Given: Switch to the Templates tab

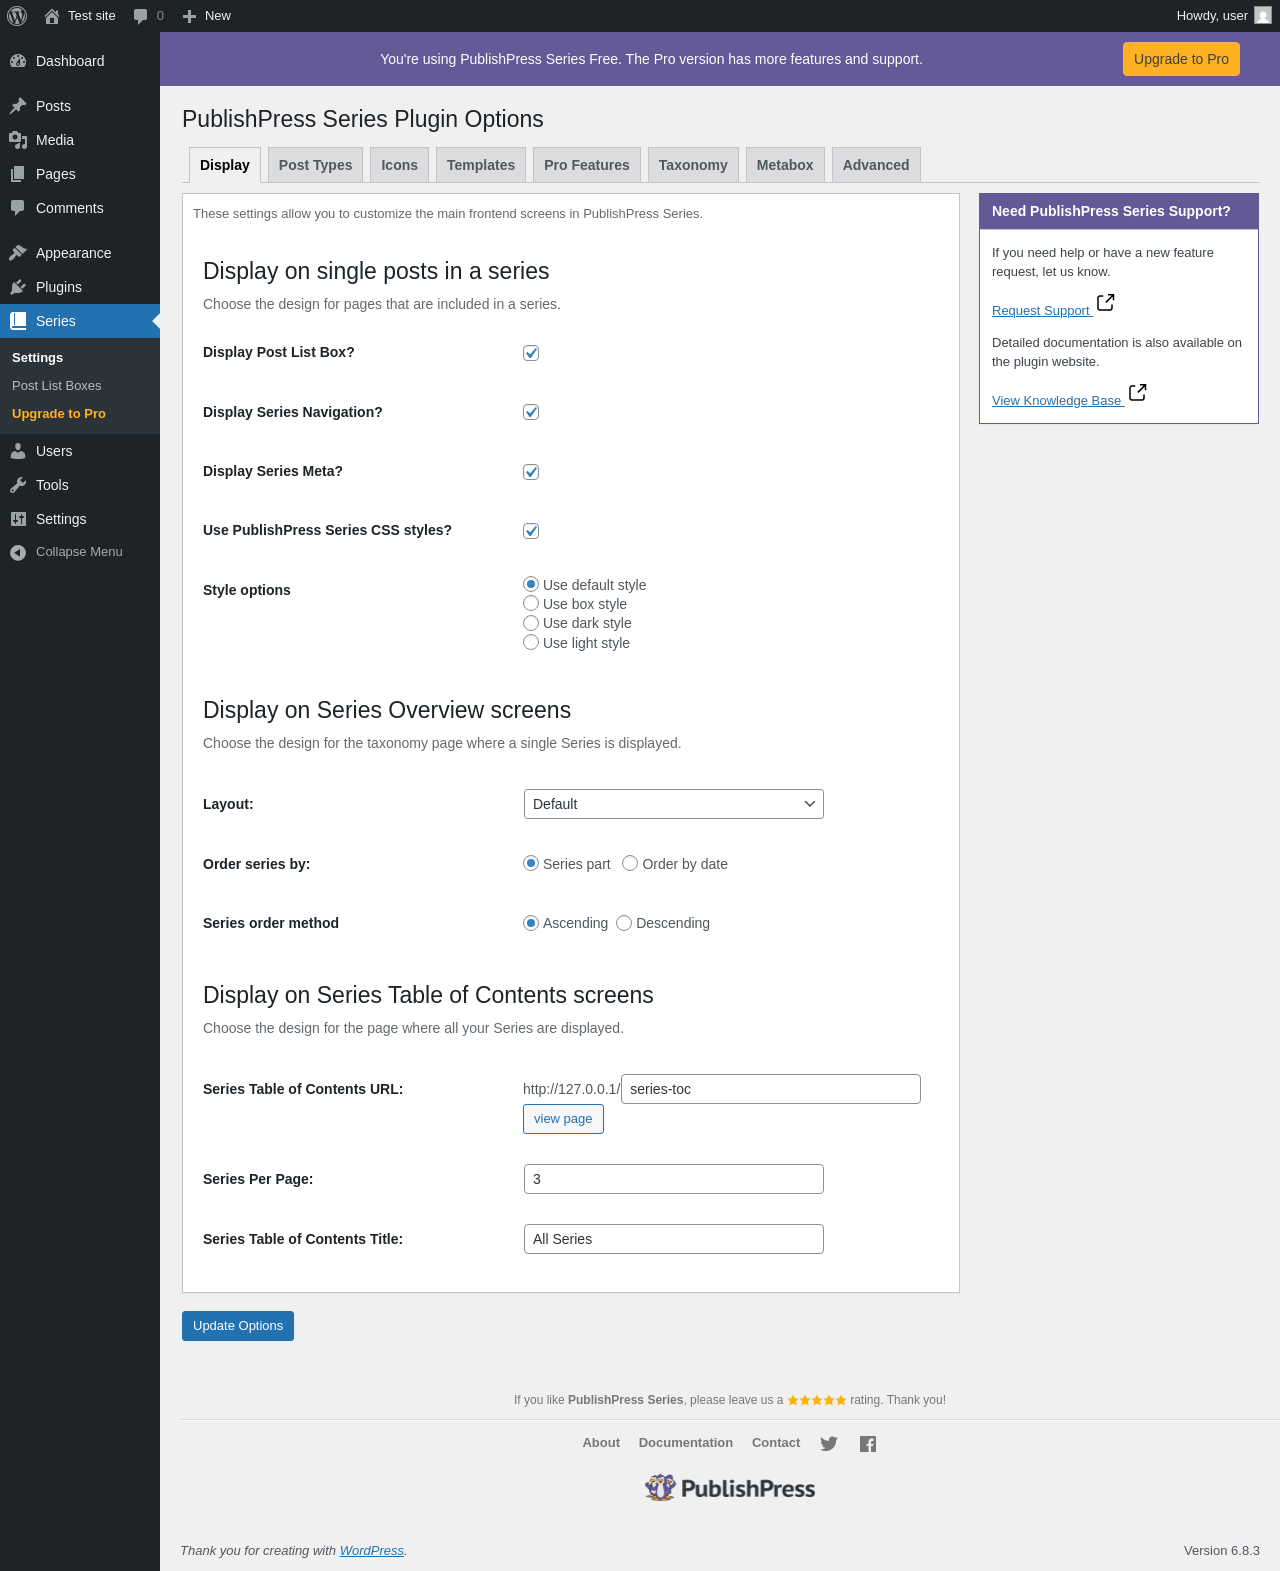Looking at the screenshot, I should 481,165.
